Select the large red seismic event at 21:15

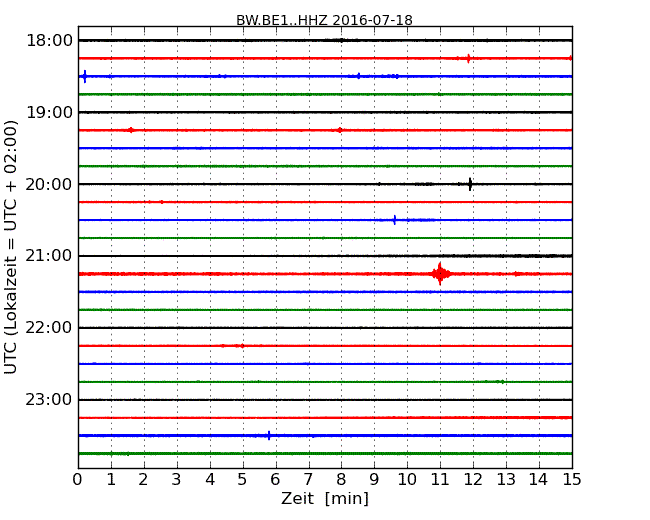coord(440,274)
